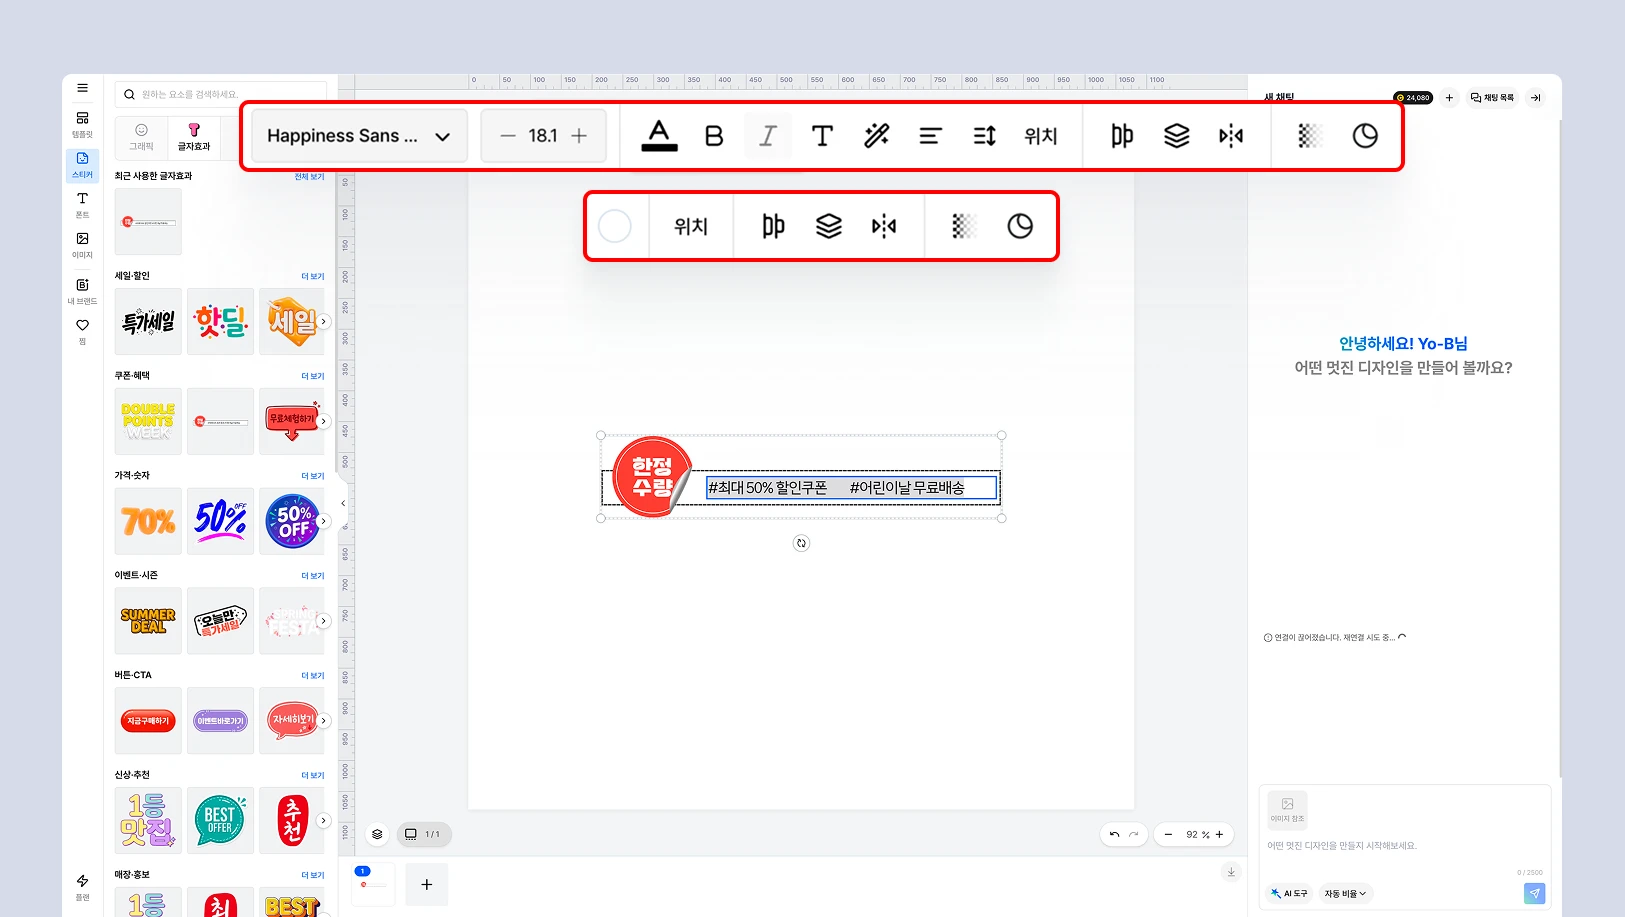Expand the 이벤트·시즌 row with arrow
Image resolution: width=1625 pixels, height=917 pixels.
323,621
